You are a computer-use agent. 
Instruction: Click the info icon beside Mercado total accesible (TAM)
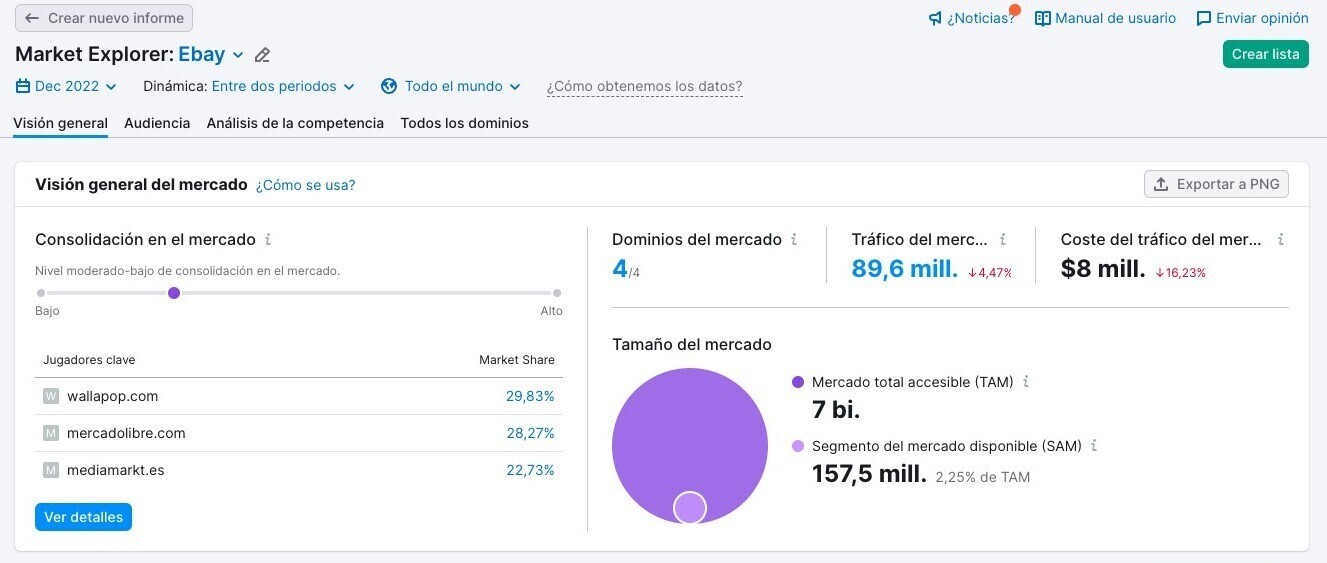(x=1026, y=382)
